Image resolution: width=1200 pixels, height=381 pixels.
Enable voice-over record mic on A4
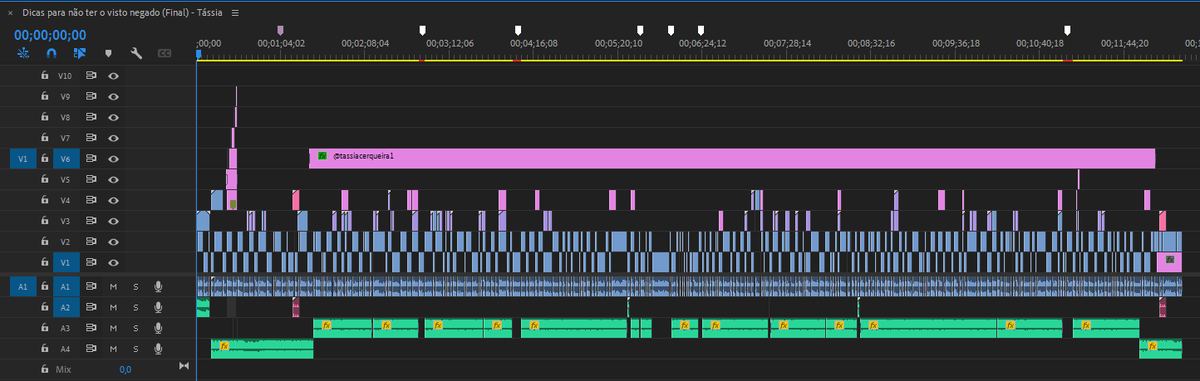tap(157, 348)
